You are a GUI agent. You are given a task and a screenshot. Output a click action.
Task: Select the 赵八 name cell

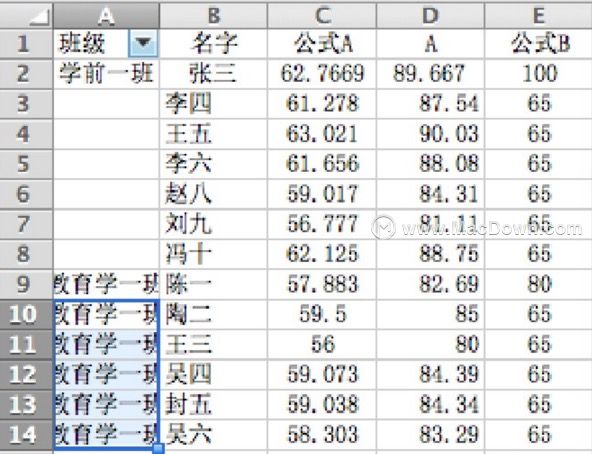(x=213, y=194)
